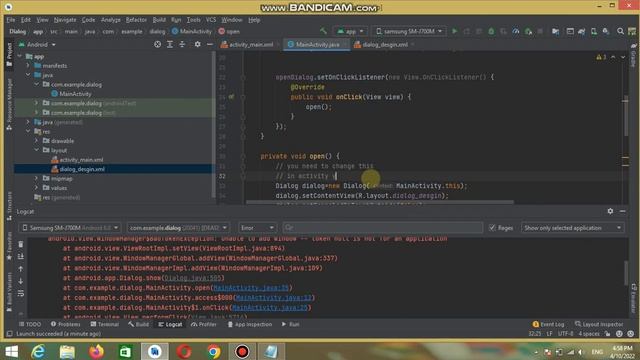Open Search Everywhere magnifier icon
This screenshot has width=640, height=360.
click(620, 31)
